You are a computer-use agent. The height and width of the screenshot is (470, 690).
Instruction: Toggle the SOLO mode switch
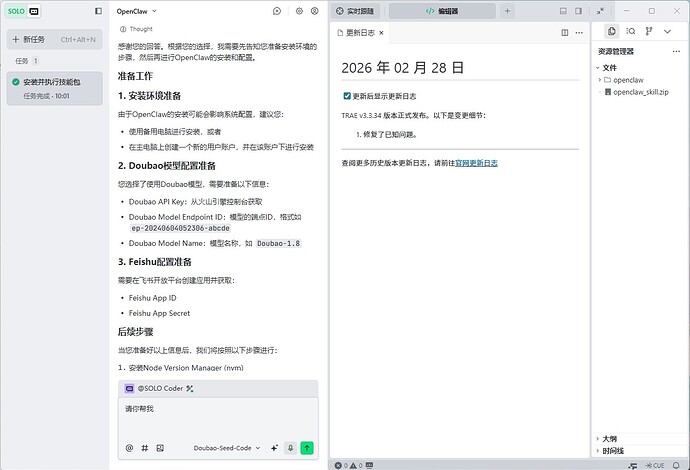point(23,11)
